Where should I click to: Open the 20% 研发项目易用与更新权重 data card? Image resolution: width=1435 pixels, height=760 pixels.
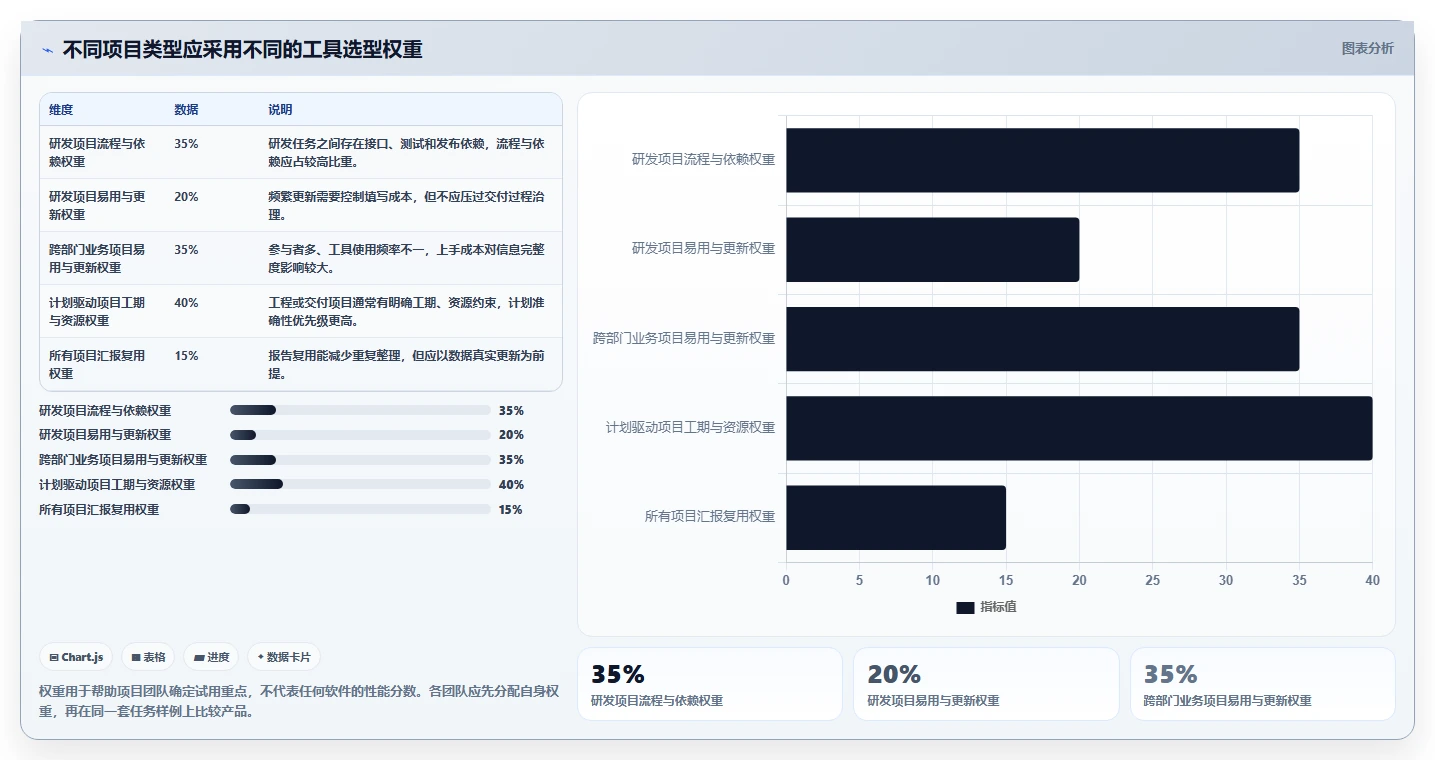pos(986,684)
